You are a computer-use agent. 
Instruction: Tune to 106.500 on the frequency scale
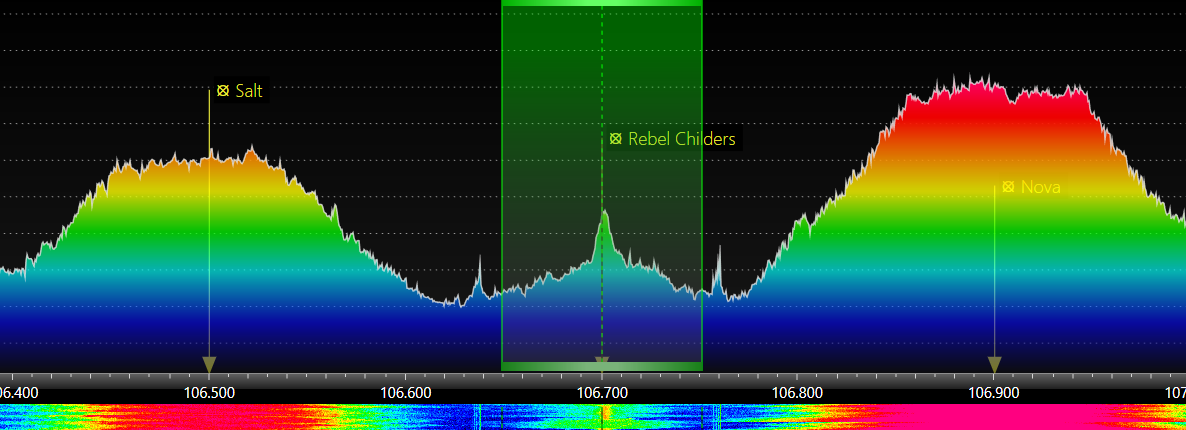click(x=210, y=393)
